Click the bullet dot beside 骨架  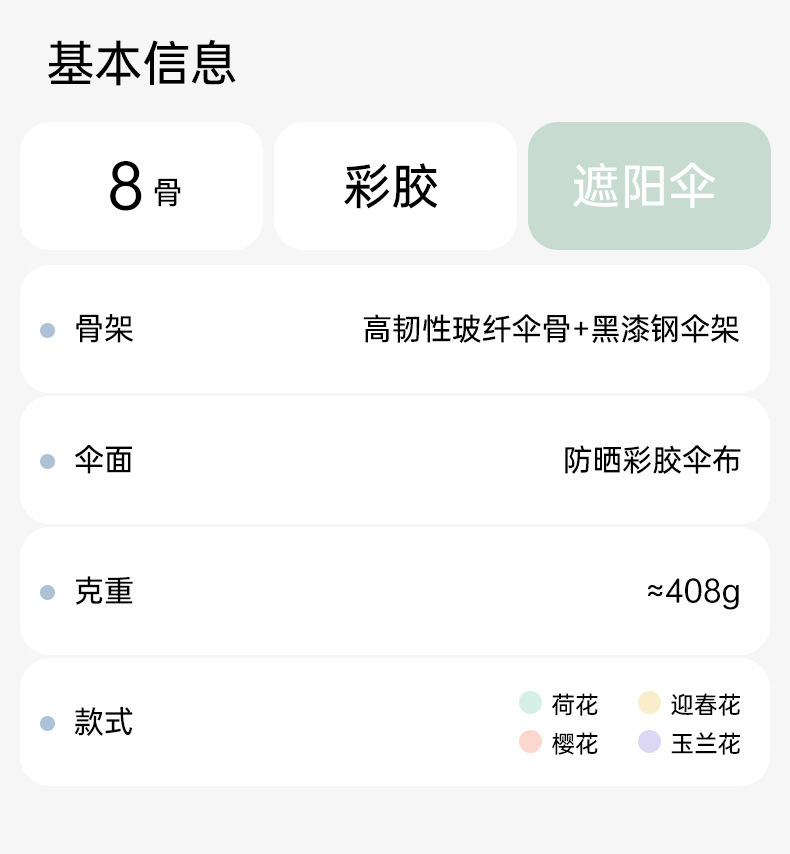pos(47,330)
